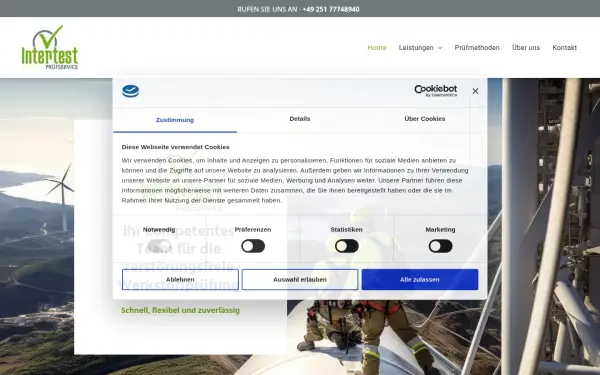Close the cookie consent dialog
This screenshot has width=600, height=375.
tap(475, 91)
